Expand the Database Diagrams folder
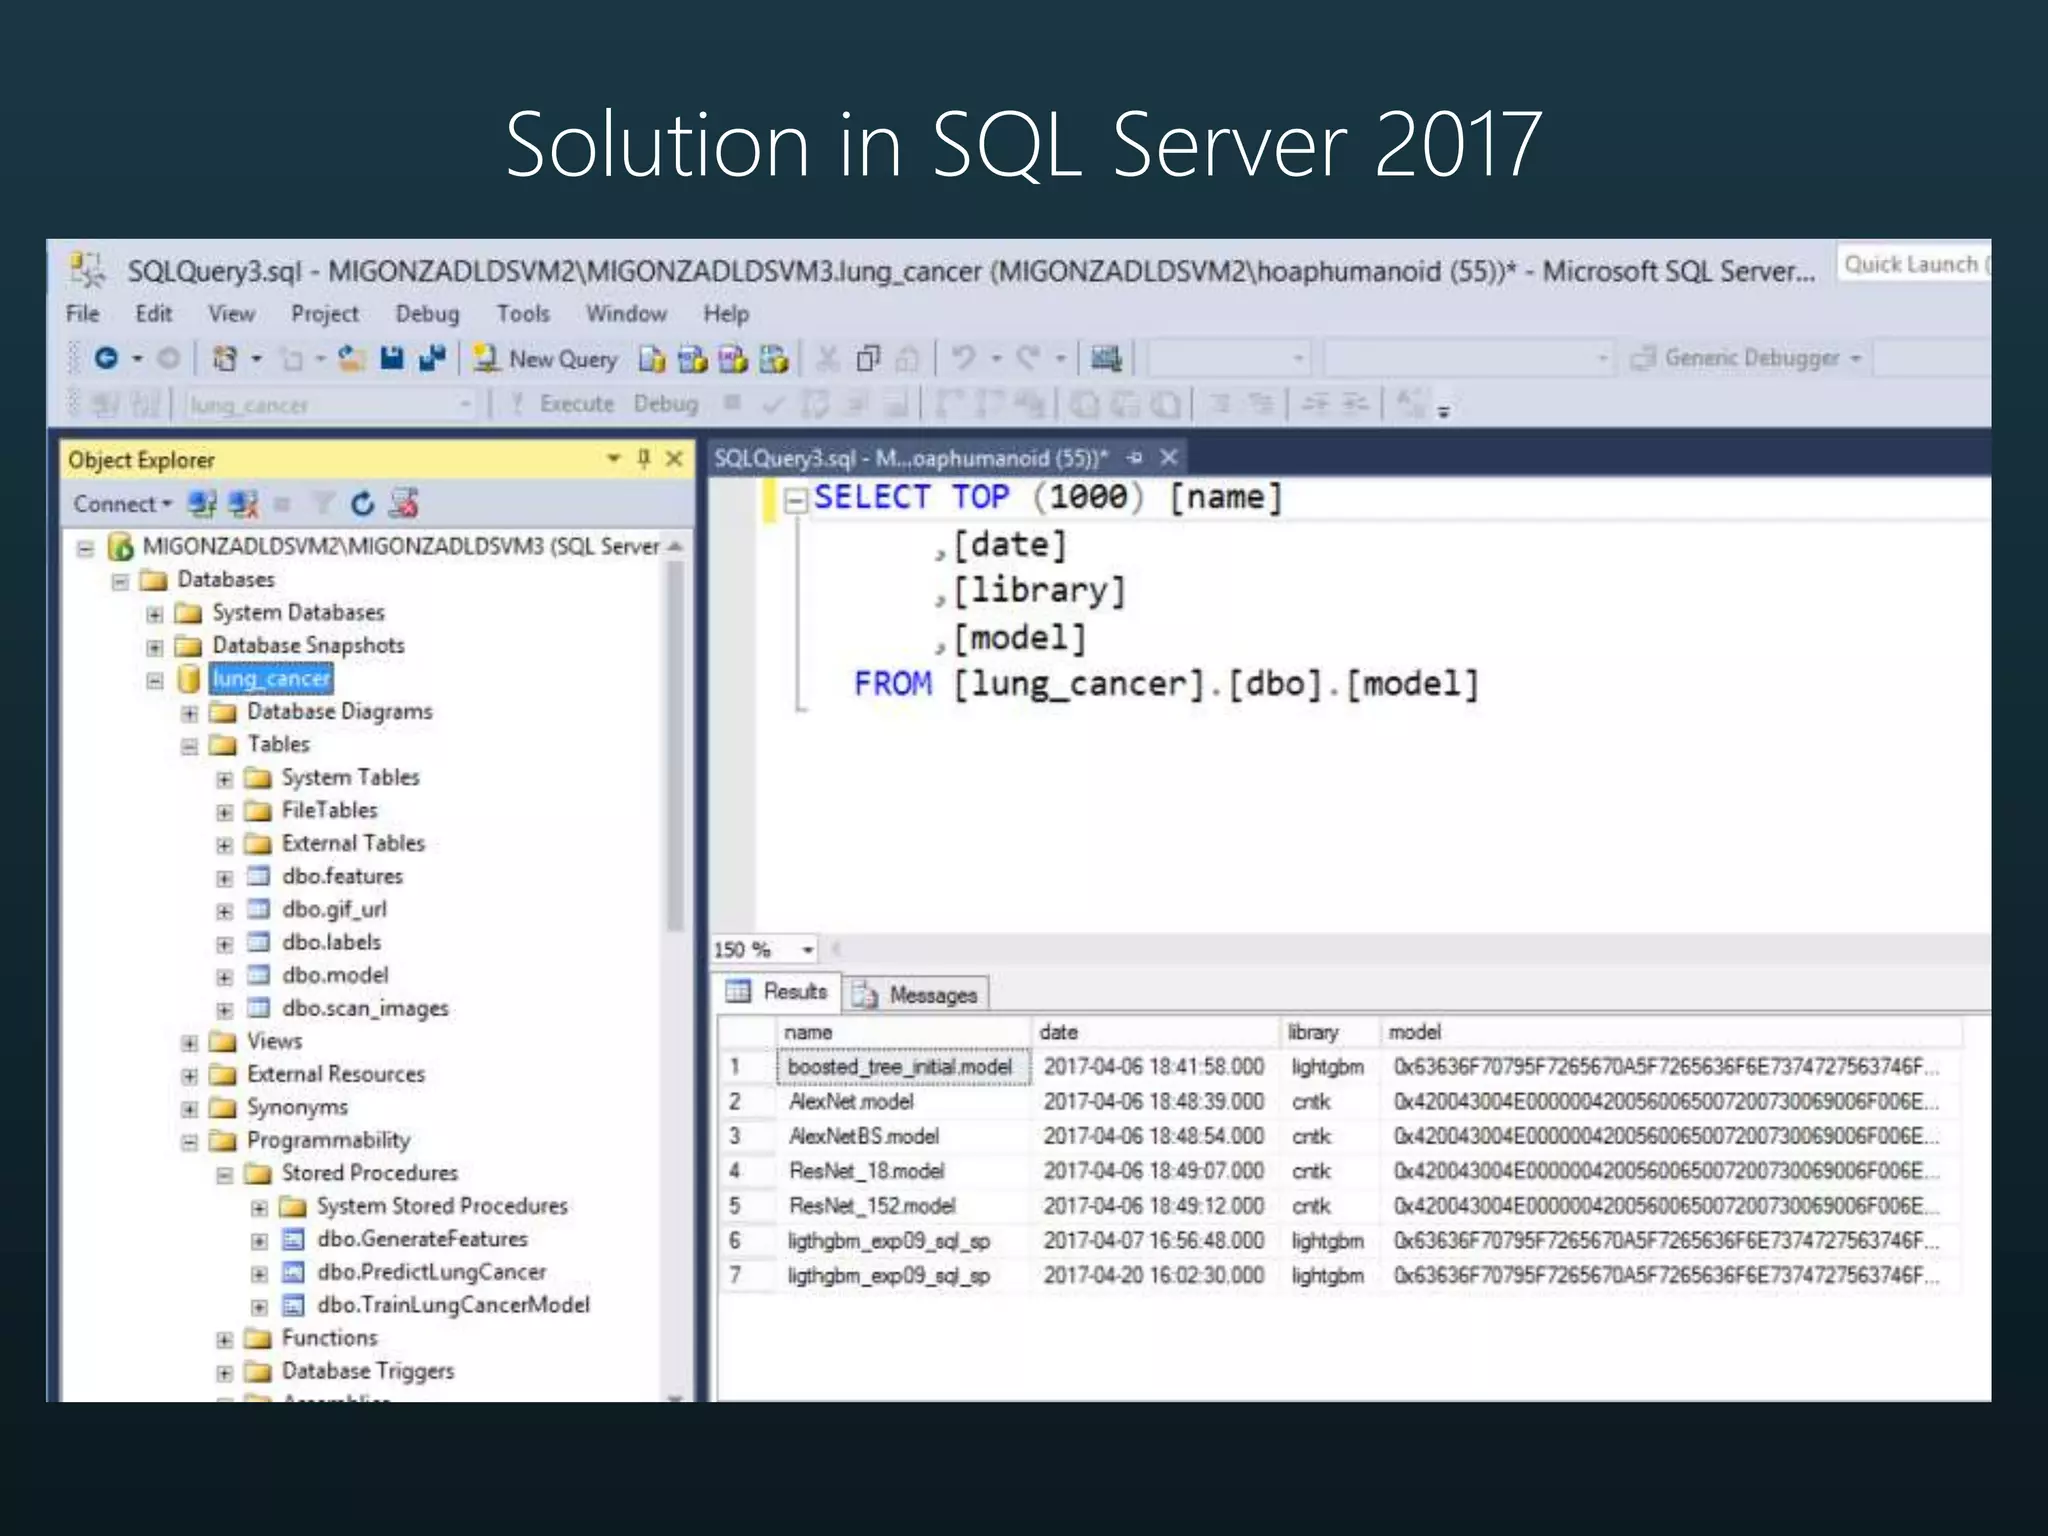The height and width of the screenshot is (1536, 2048). tap(189, 713)
